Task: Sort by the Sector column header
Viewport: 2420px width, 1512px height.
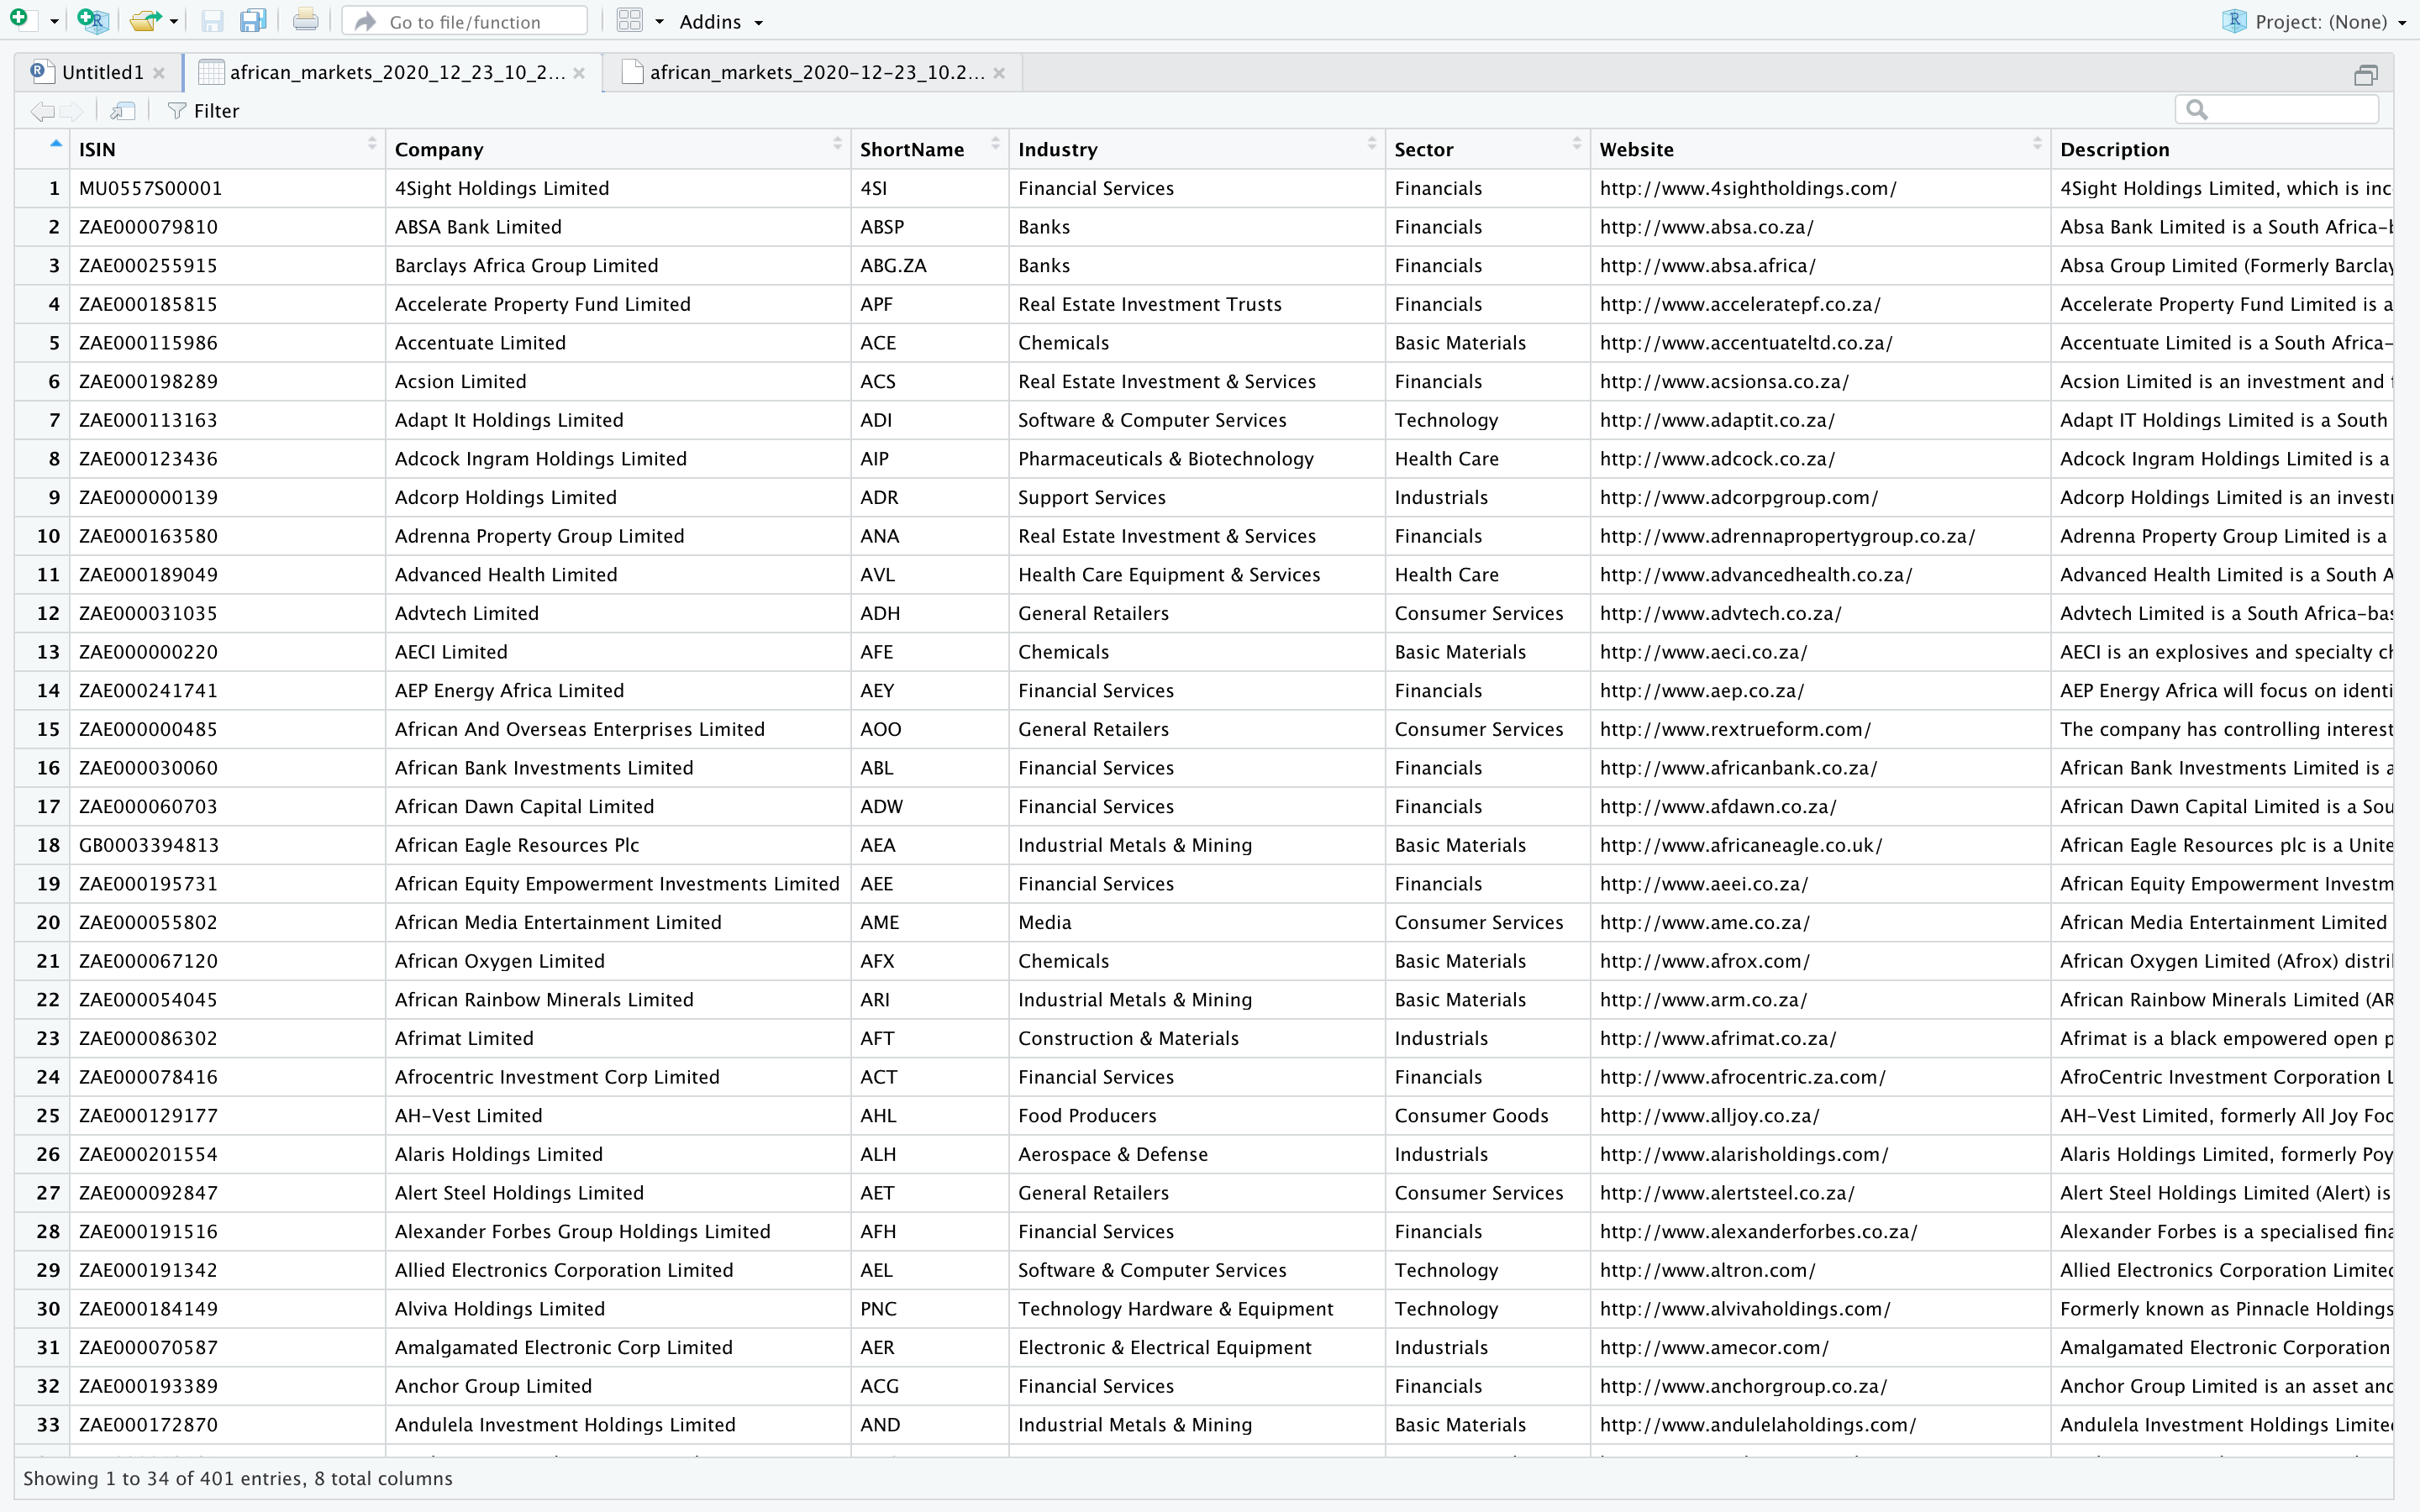Action: (x=1488, y=149)
